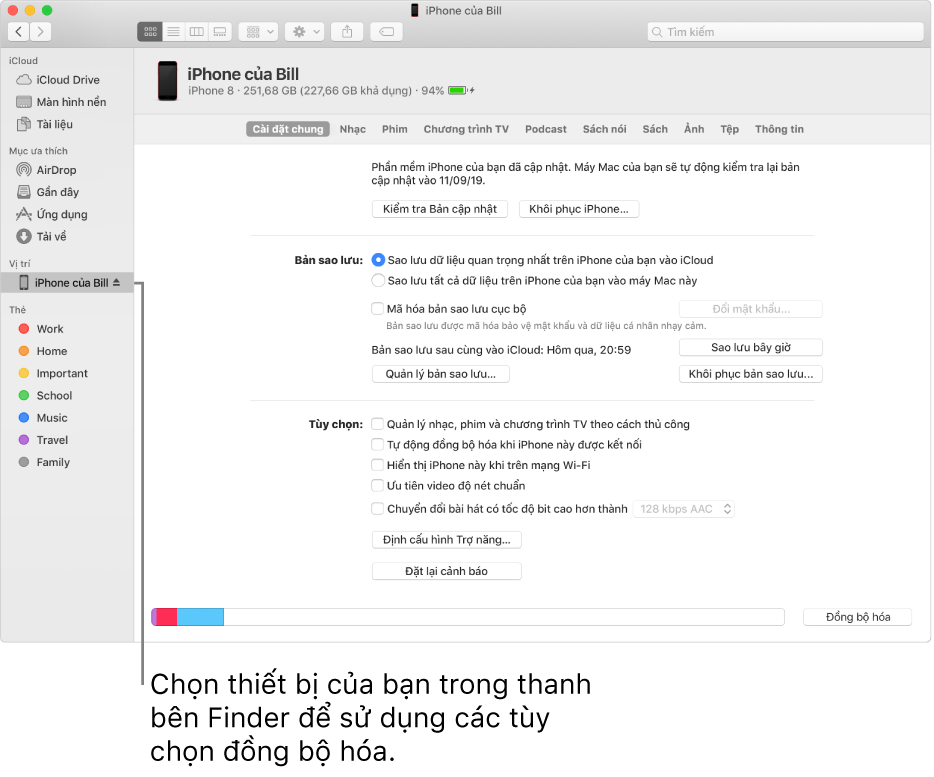Open Ứng dụng in sidebar
The height and width of the screenshot is (777, 934).
[52, 214]
